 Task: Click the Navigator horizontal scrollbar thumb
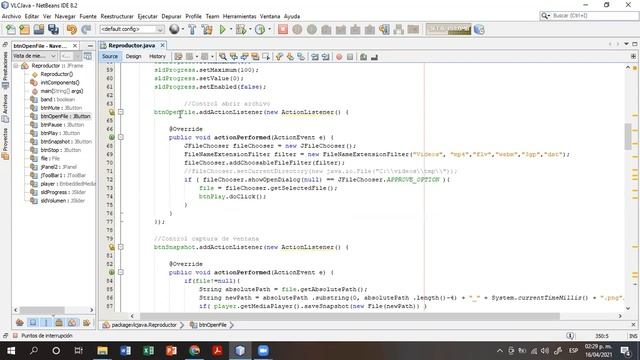(42, 310)
